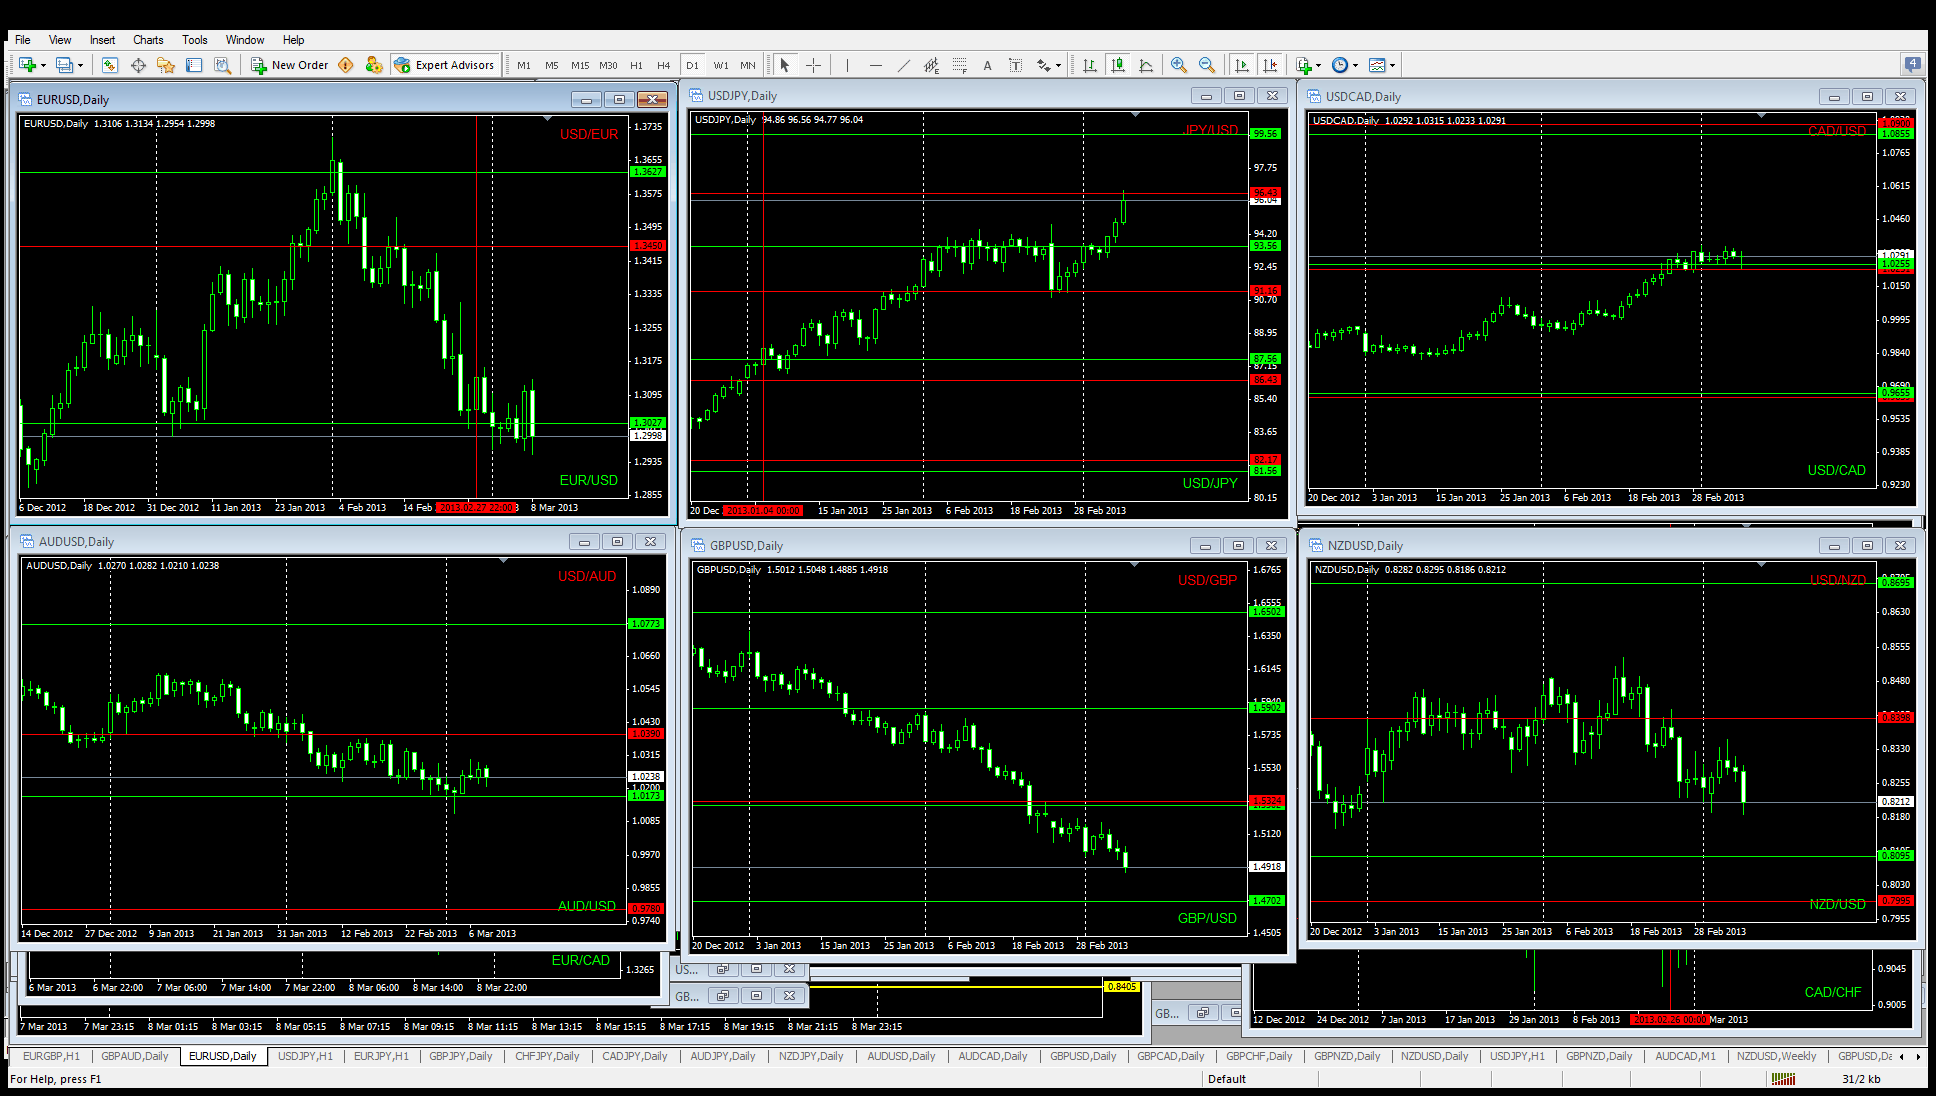Toggle the Market Watch panel icon
Viewport: 1936px width, 1096px height.
pos(110,65)
